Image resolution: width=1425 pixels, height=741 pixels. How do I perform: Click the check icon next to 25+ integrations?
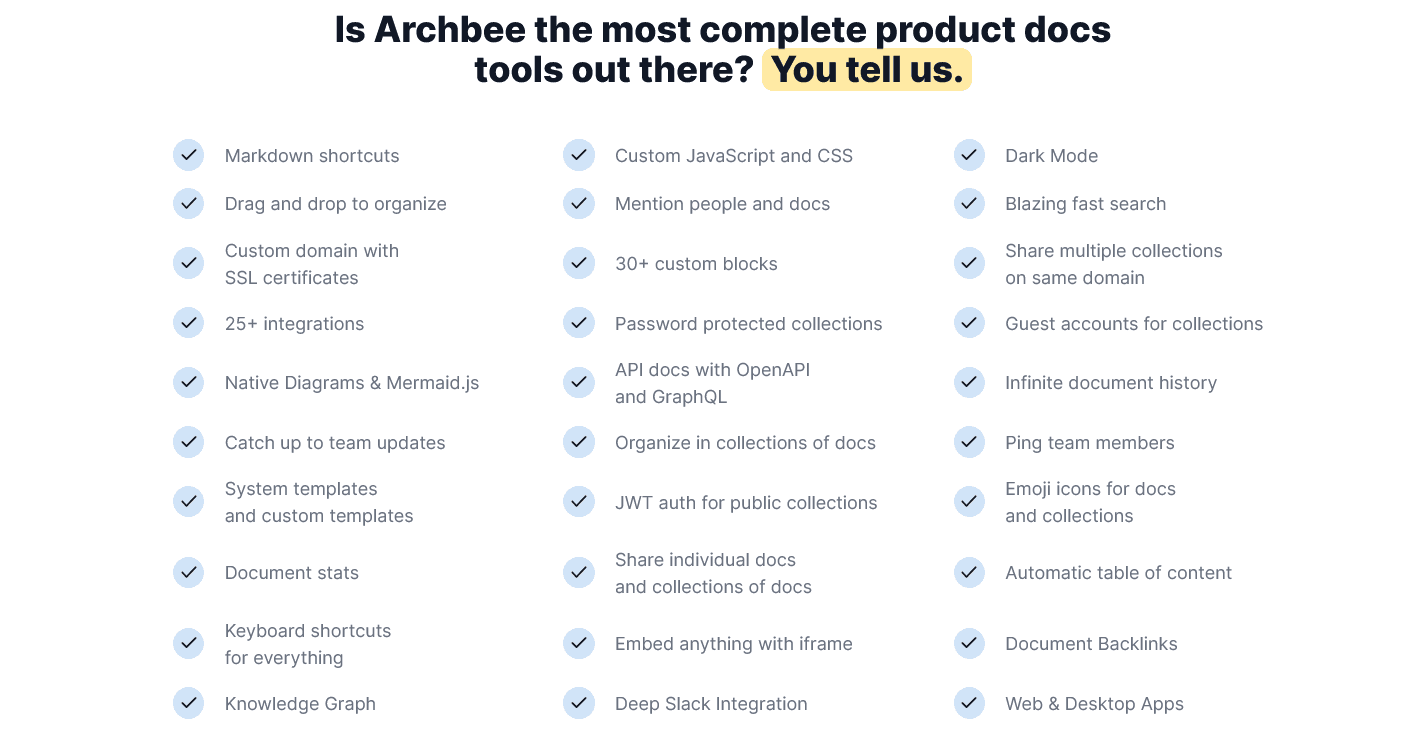point(188,323)
